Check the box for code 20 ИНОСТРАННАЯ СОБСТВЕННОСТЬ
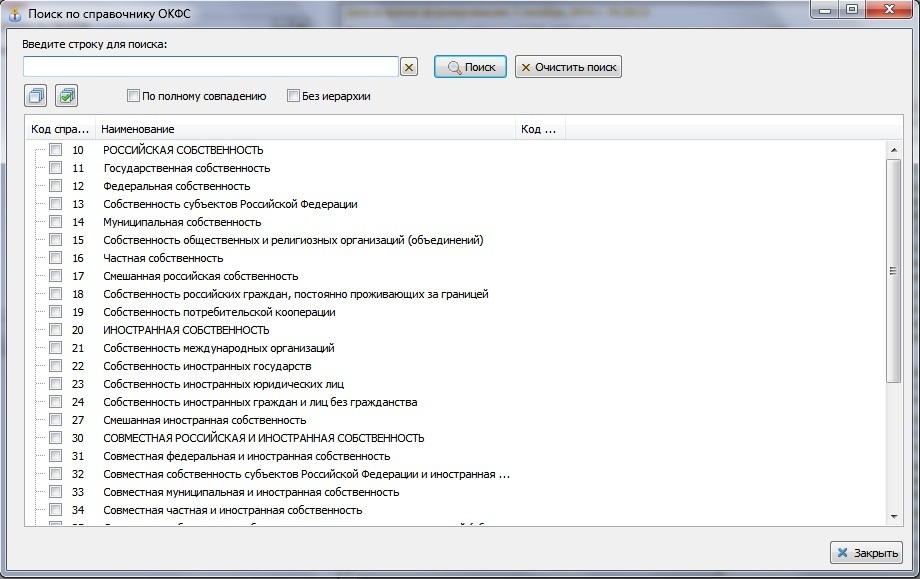The image size is (920, 579). click(56, 330)
